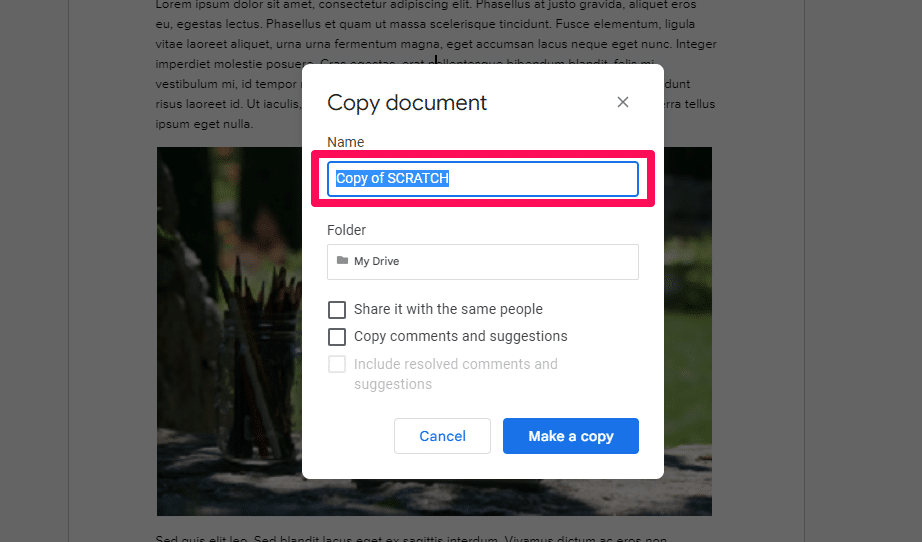Close the Copy document dialog
This screenshot has height=542, width=922.
(x=623, y=102)
